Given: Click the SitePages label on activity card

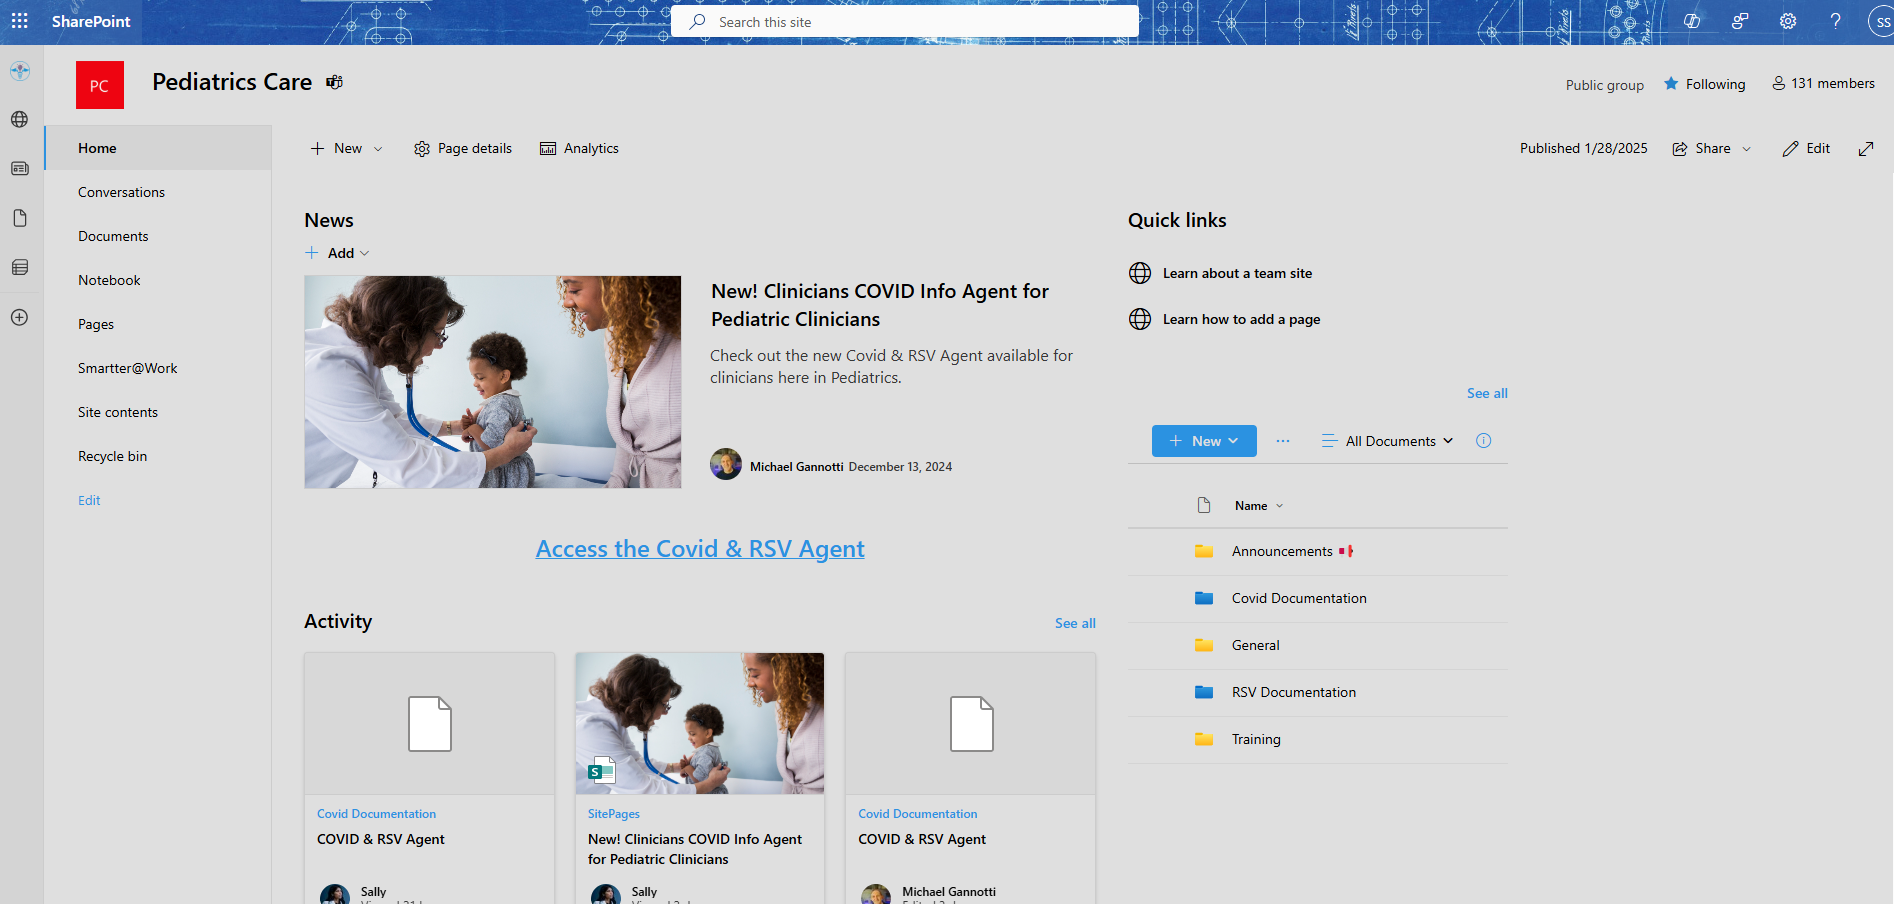Looking at the screenshot, I should pos(614,814).
